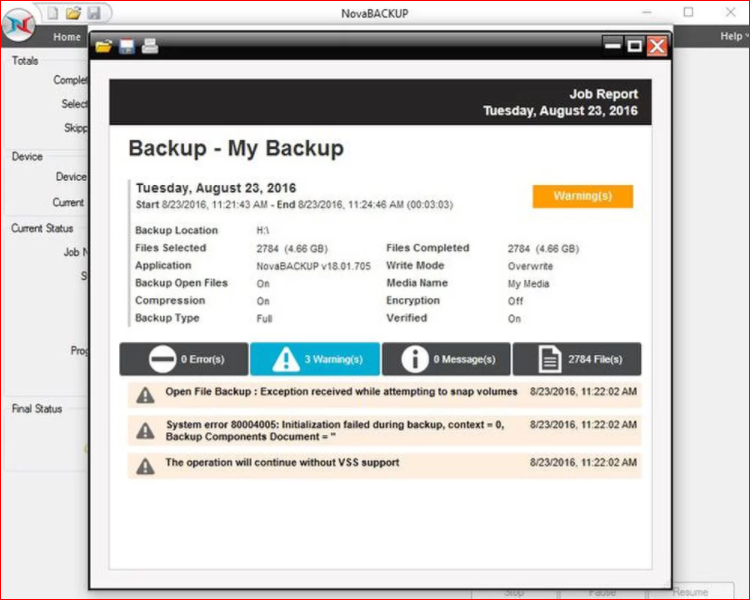Click the 'Job Report' header title
The width and height of the screenshot is (750, 600).
coord(604,94)
